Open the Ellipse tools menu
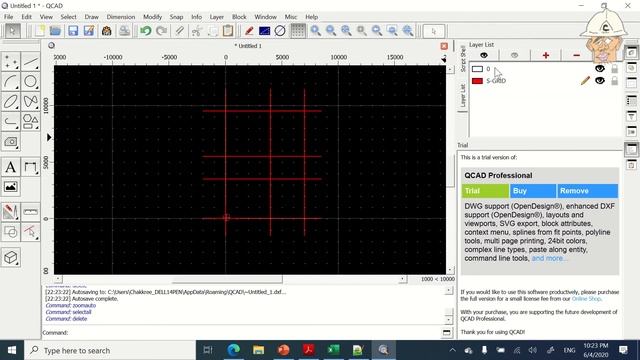This screenshot has height=360, width=640. tap(11, 102)
